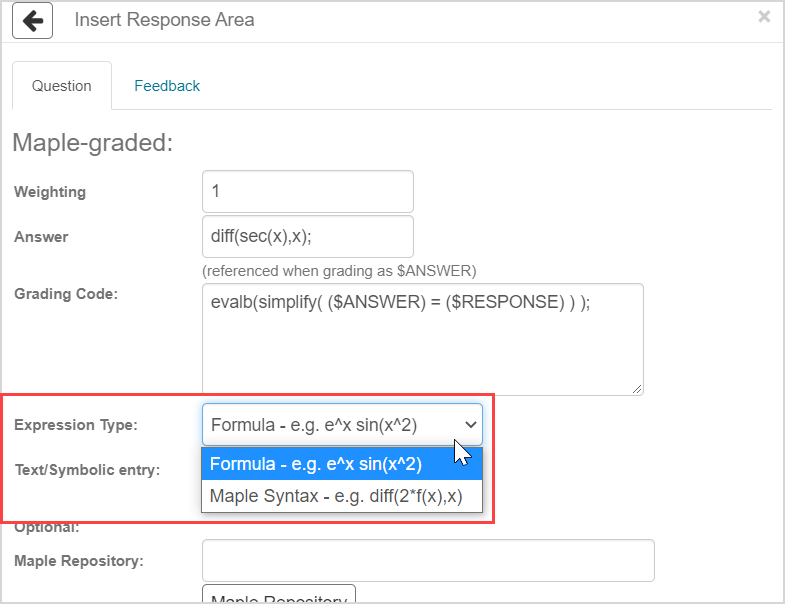This screenshot has width=785, height=604.
Task: Switch to the Feedback tab
Action: click(x=167, y=86)
